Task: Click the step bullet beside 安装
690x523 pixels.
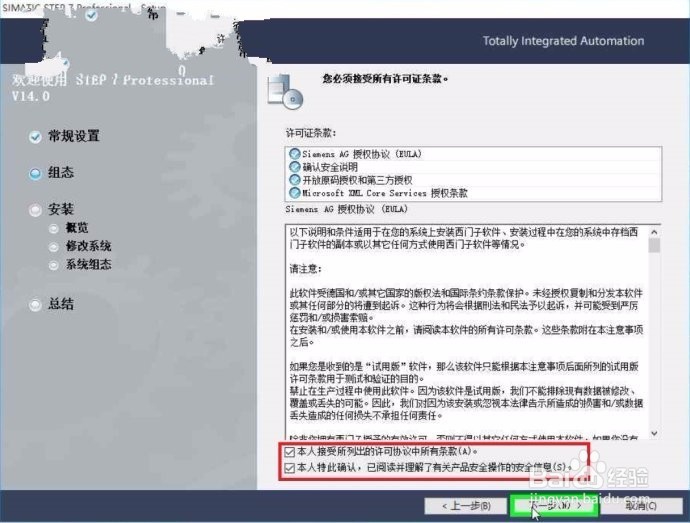Action: [35, 210]
